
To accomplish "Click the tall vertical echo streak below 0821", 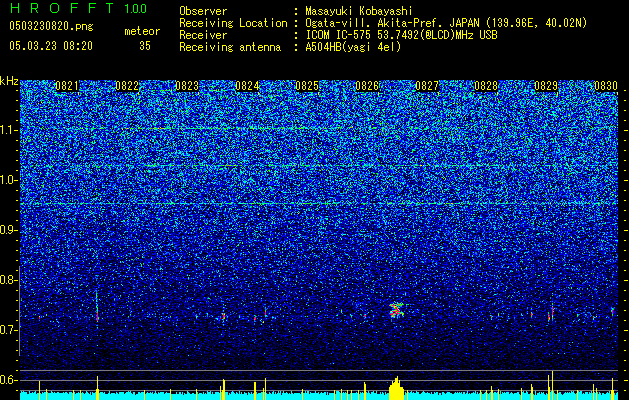I will point(97,306).
